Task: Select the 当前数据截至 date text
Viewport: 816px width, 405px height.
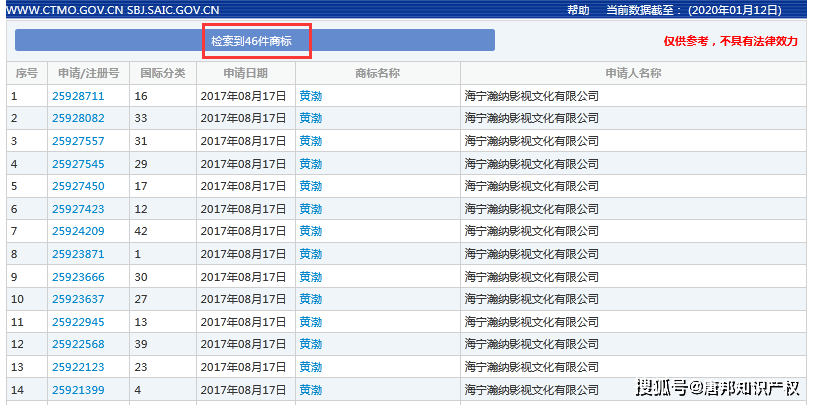Action: pos(694,10)
